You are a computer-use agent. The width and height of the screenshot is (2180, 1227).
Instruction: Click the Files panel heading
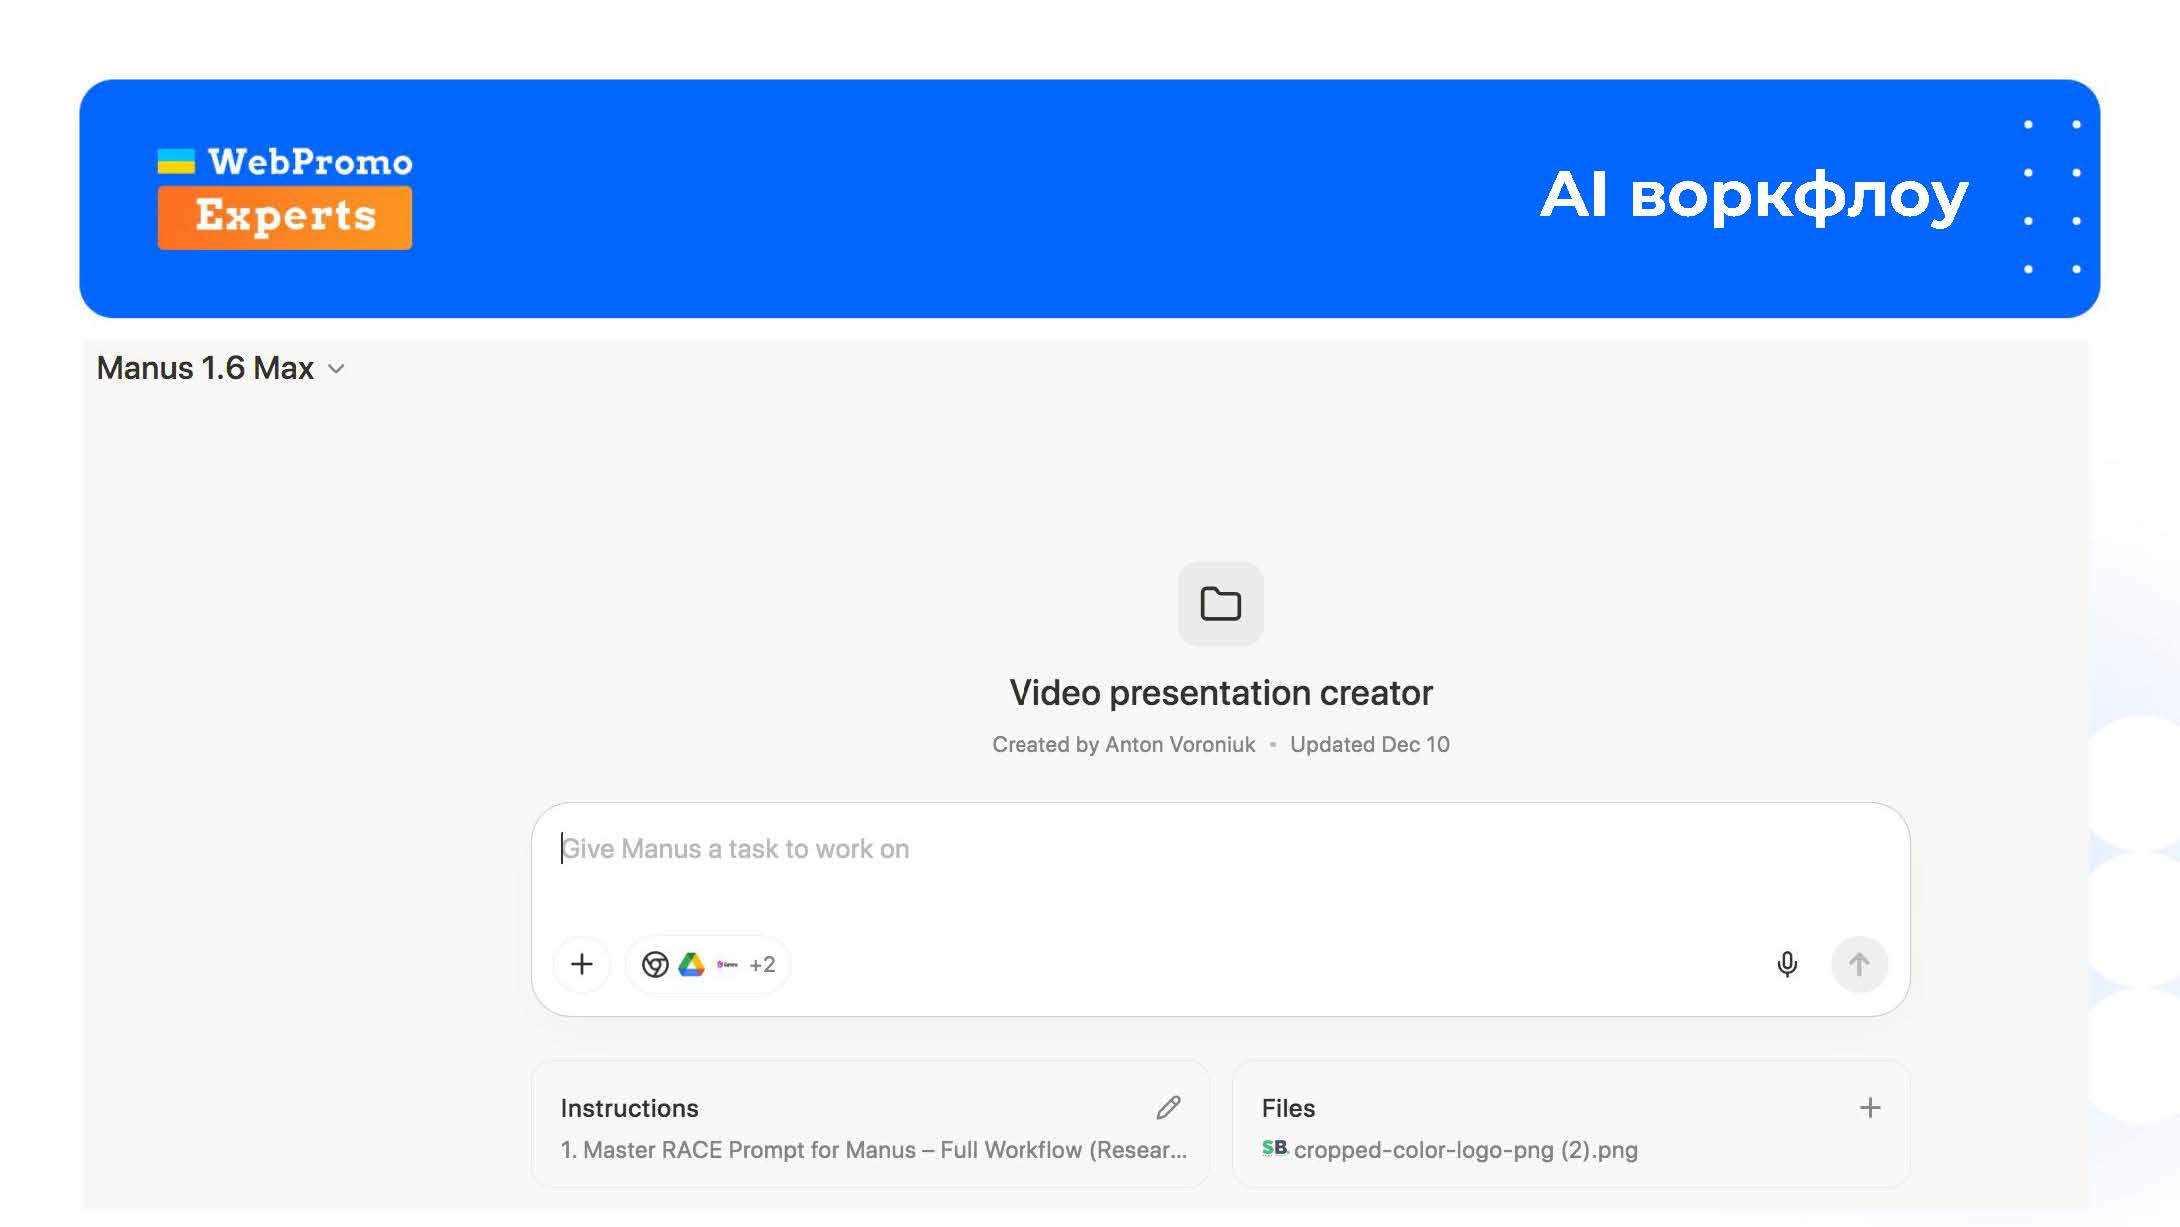tap(1288, 1108)
